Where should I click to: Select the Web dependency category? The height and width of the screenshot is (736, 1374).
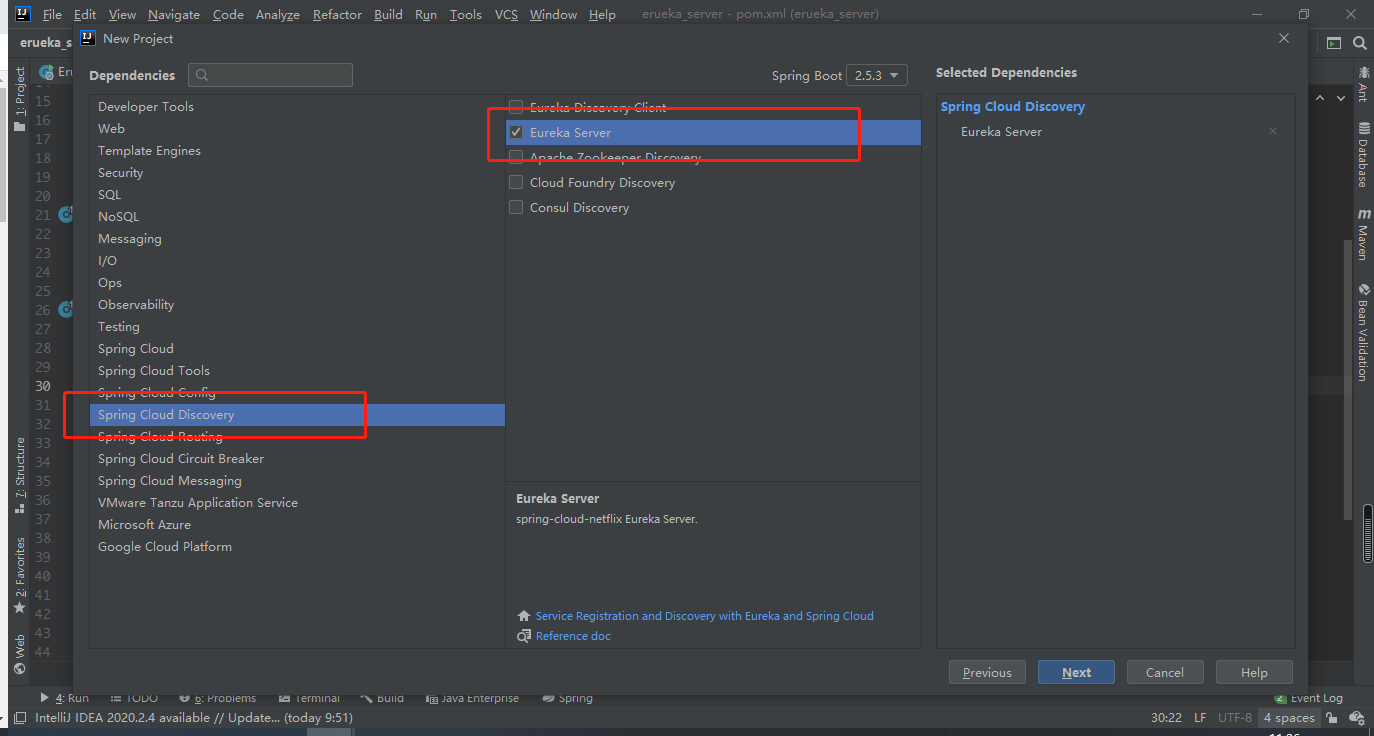click(x=297, y=128)
